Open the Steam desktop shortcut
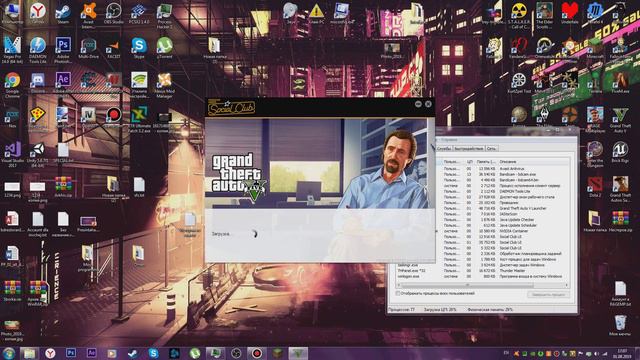The image size is (640, 360). coord(63,12)
